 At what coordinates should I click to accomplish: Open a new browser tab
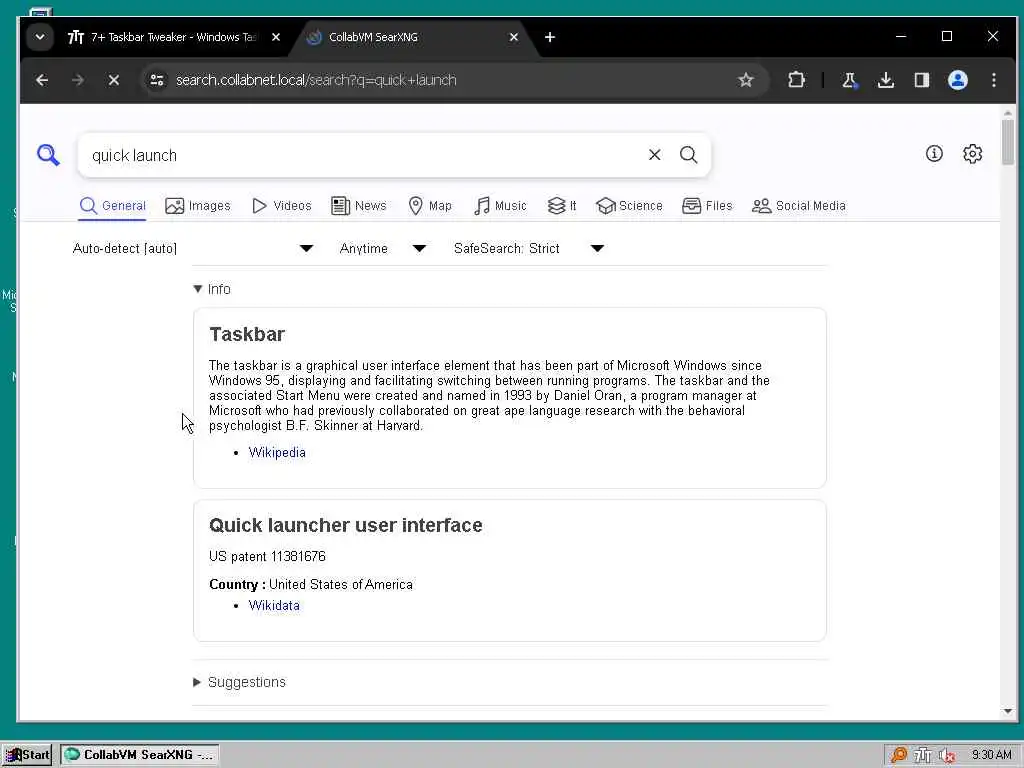click(550, 37)
